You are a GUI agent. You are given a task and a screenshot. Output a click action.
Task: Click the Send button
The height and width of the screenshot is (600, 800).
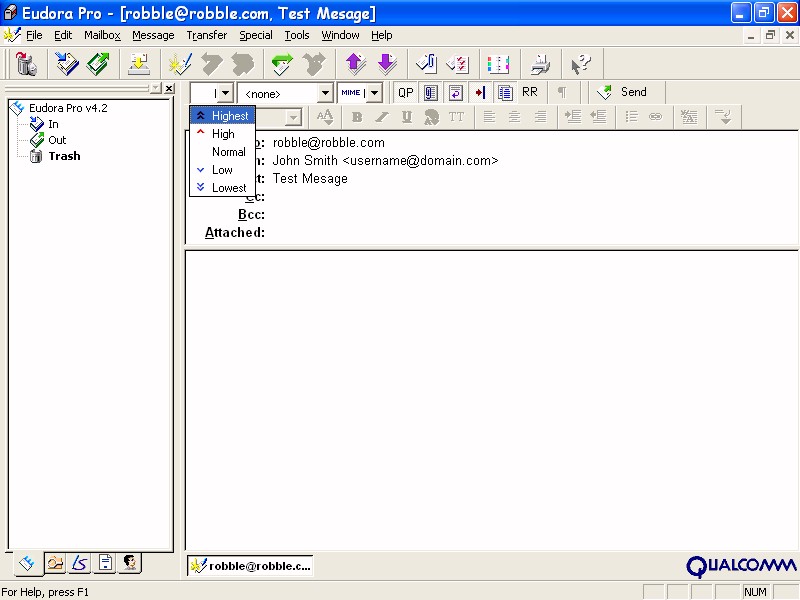pyautogui.click(x=626, y=92)
